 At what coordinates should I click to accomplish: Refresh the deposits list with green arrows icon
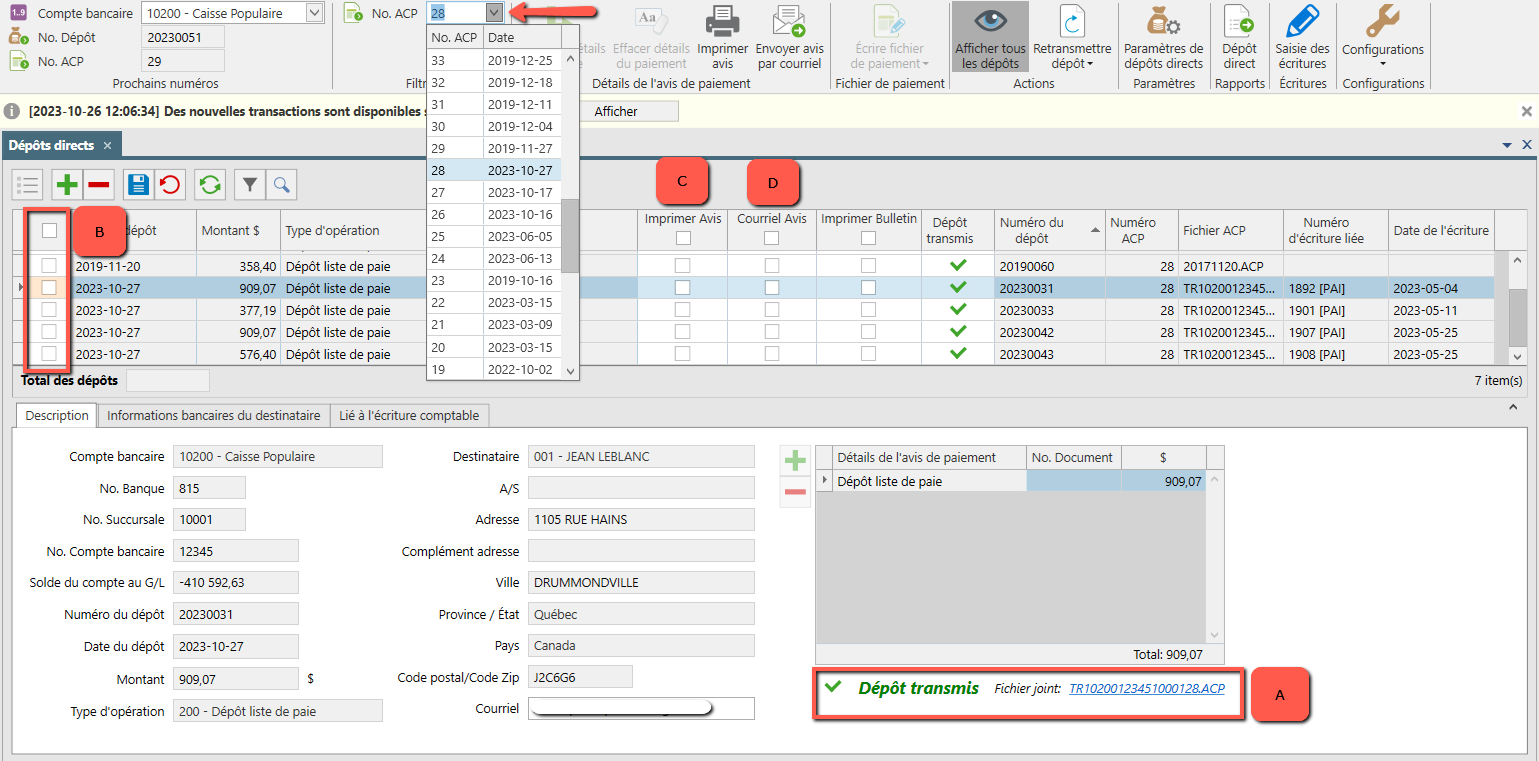(x=210, y=184)
